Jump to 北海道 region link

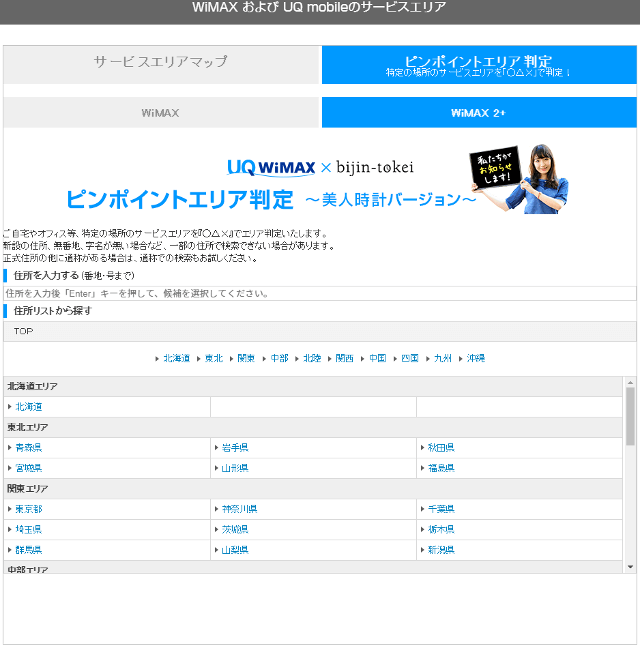(x=176, y=358)
